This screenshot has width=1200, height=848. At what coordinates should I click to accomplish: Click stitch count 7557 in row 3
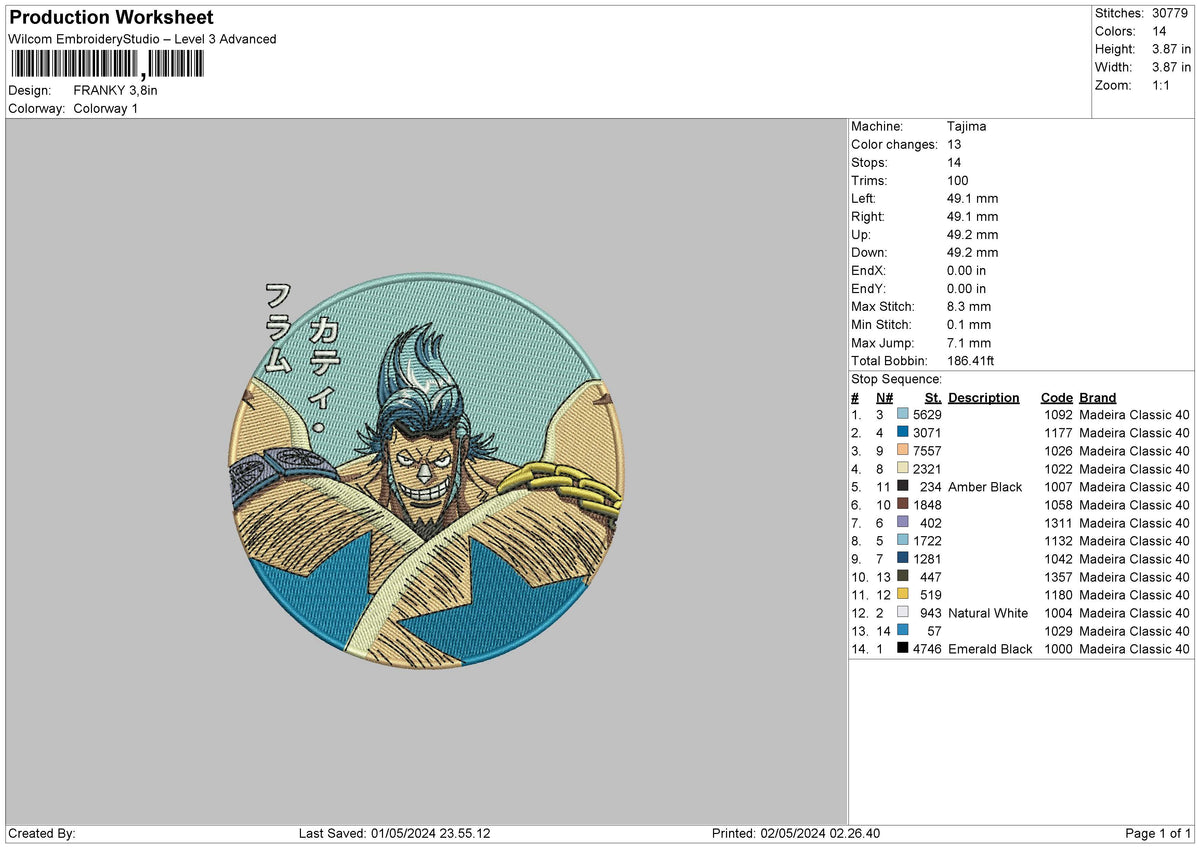point(927,450)
